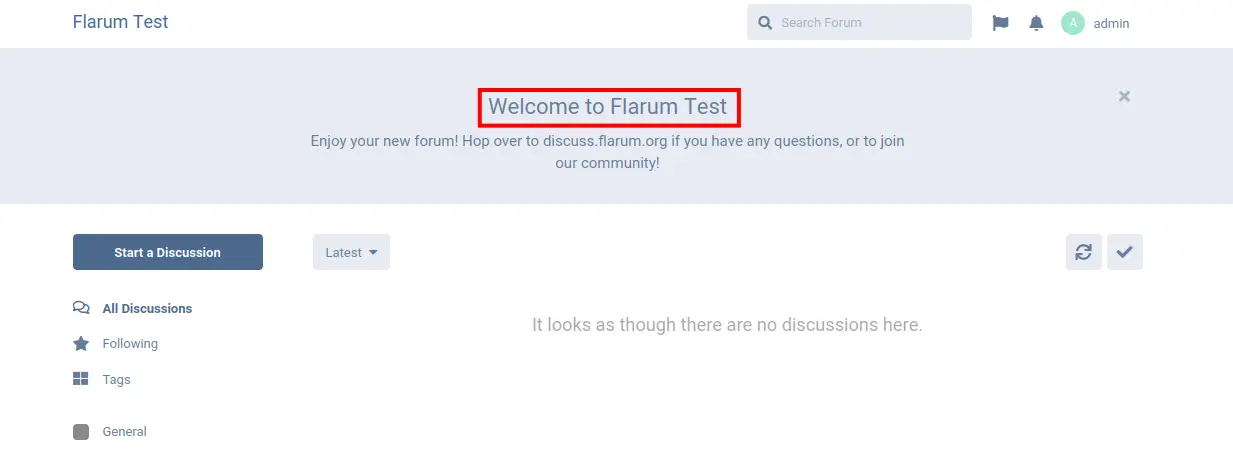Open the admin user menu

1096,23
